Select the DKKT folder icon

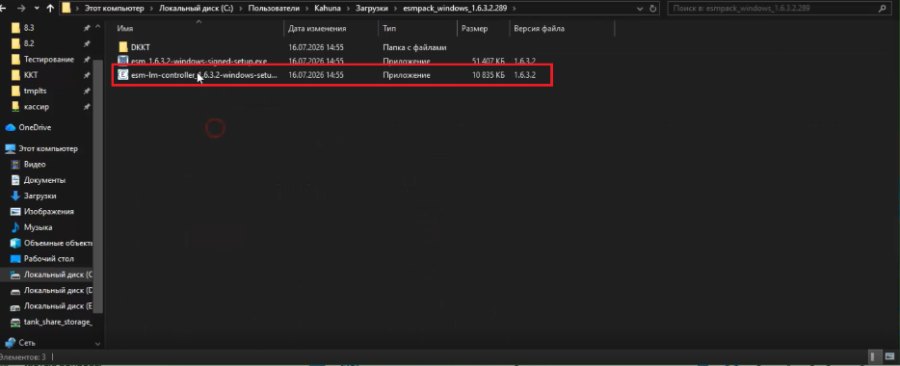pyautogui.click(x=123, y=47)
